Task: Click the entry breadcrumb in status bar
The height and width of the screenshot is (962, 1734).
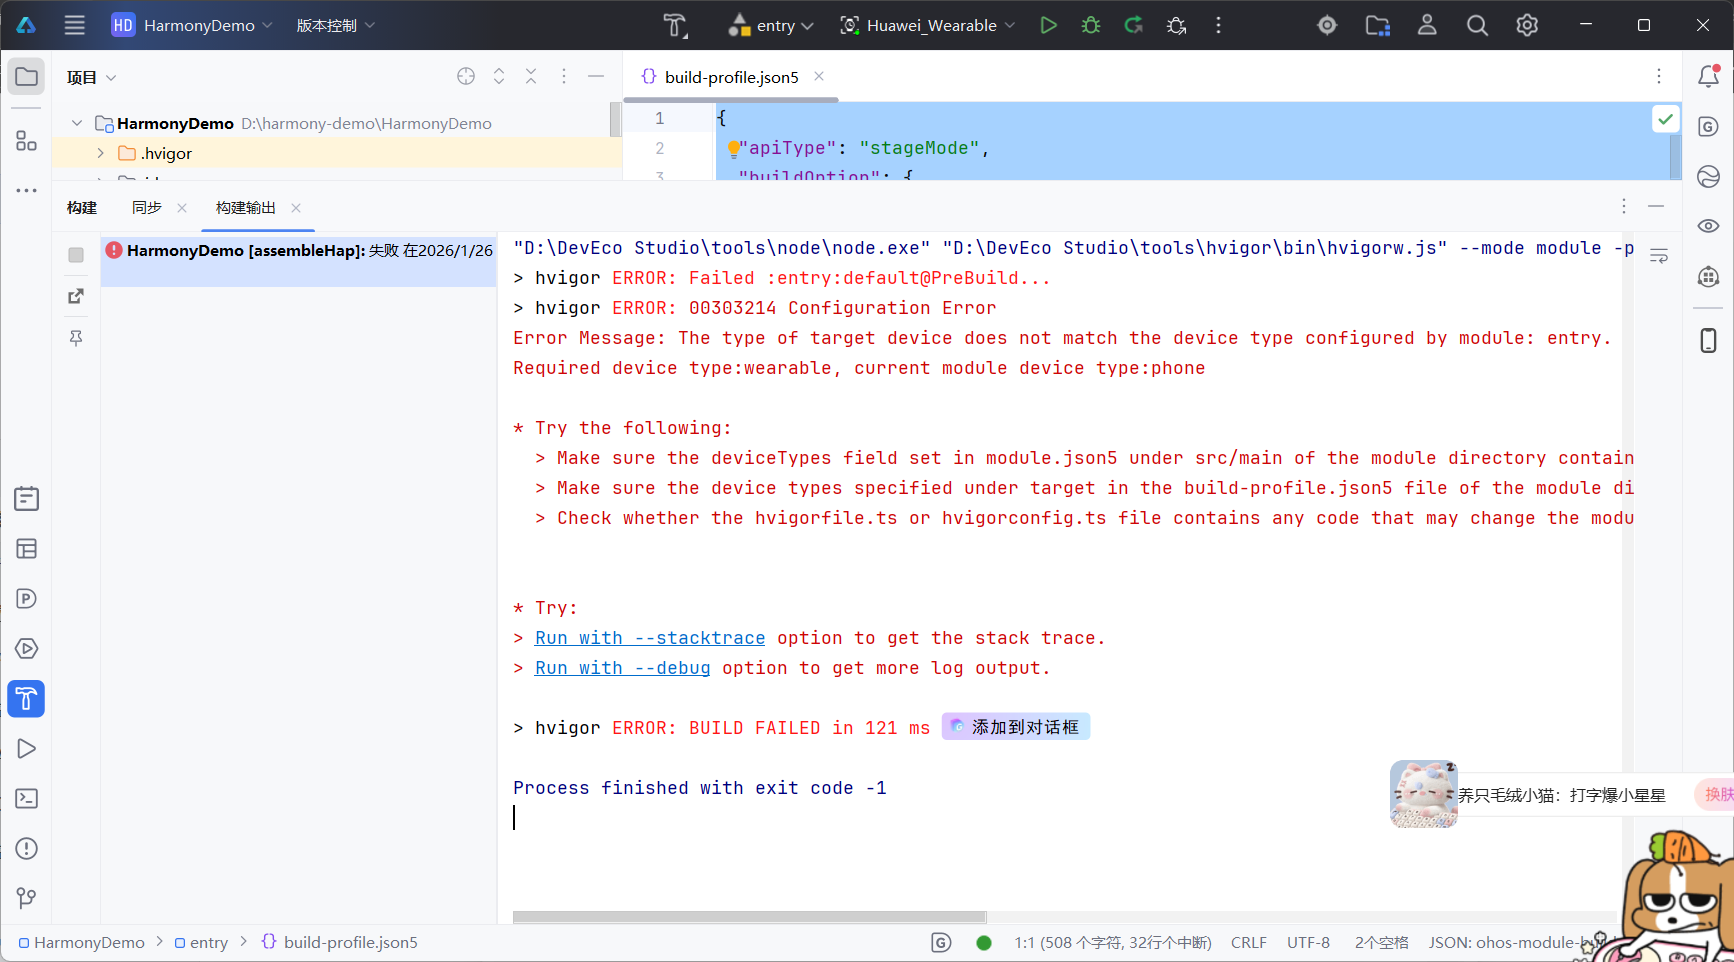Action: pyautogui.click(x=201, y=942)
